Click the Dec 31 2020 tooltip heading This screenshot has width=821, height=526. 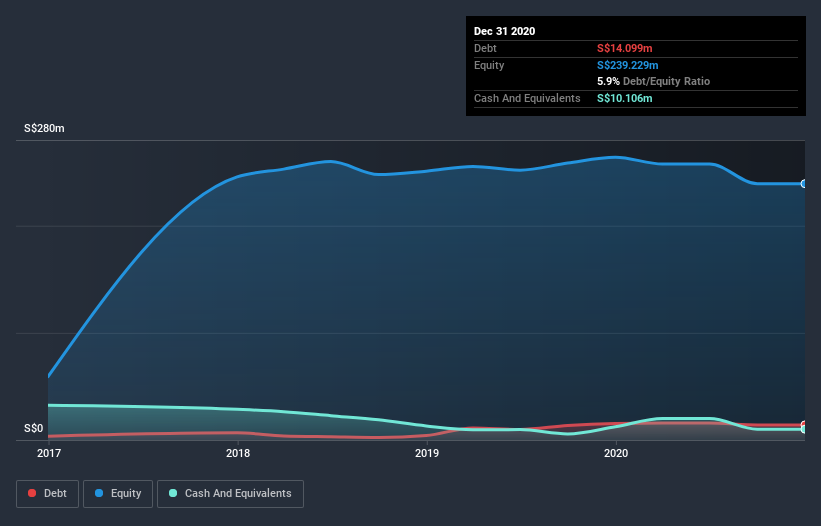click(504, 31)
